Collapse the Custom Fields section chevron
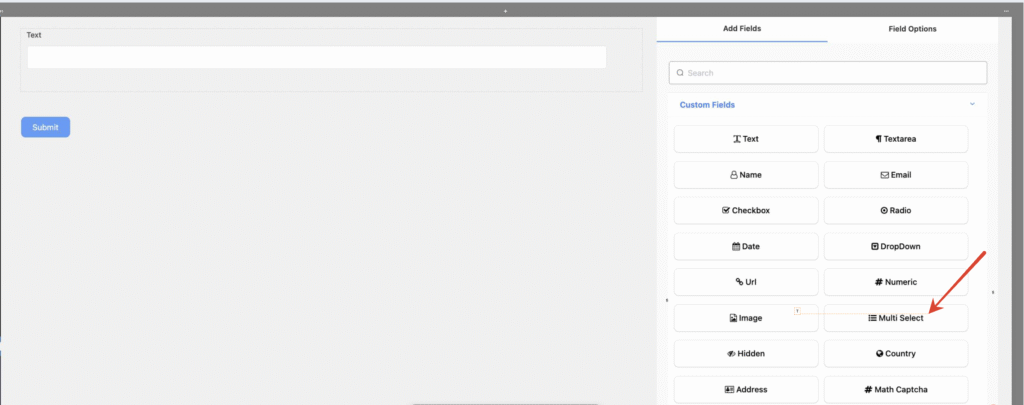 pos(971,104)
